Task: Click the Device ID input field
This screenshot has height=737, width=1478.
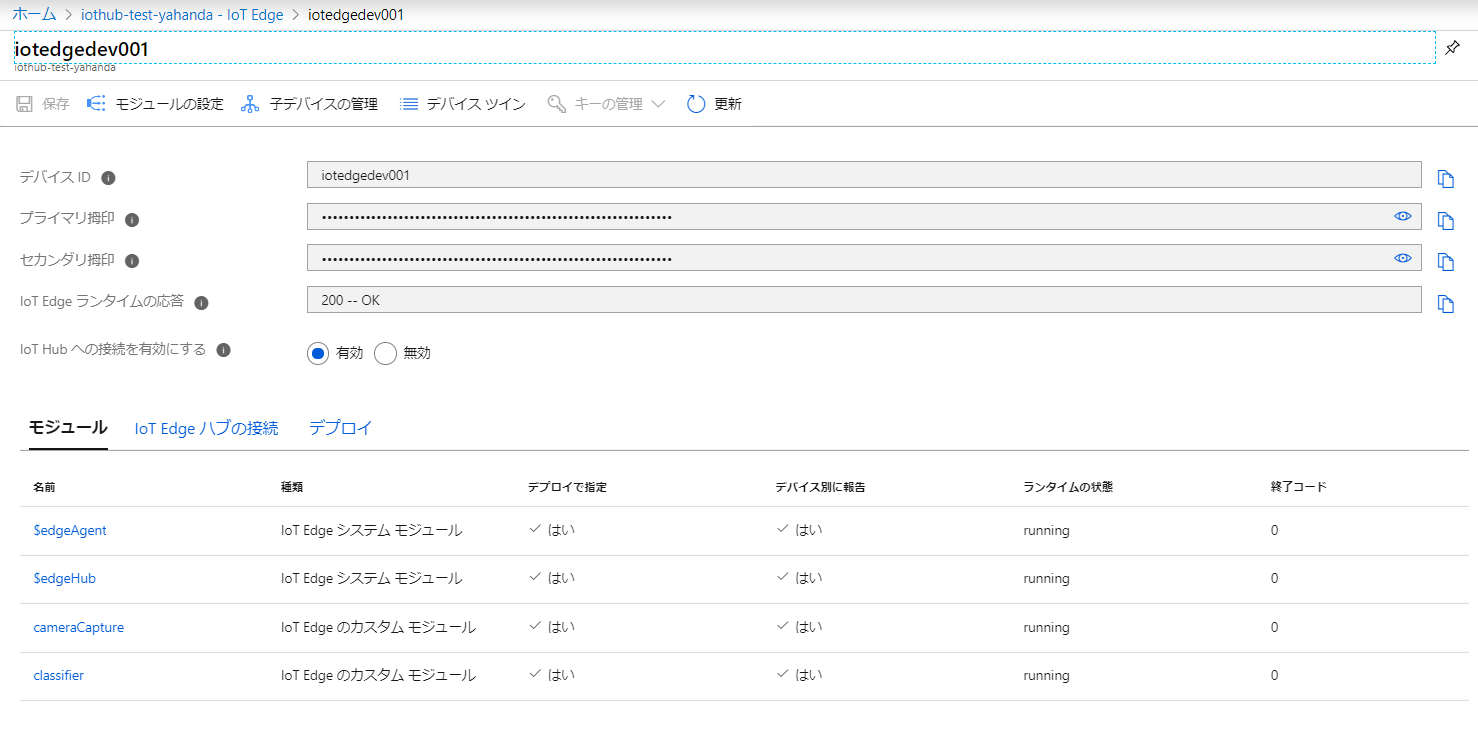Action: coord(864,175)
